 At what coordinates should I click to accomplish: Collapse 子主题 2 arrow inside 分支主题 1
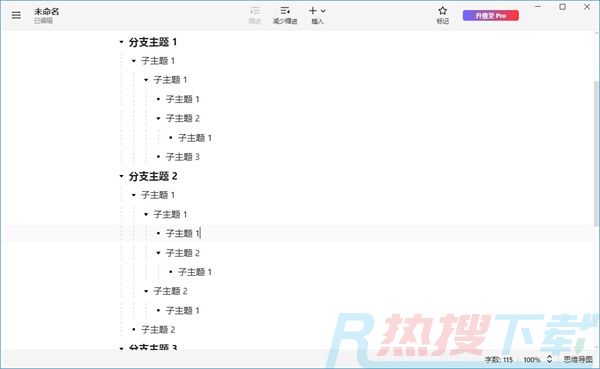point(158,119)
